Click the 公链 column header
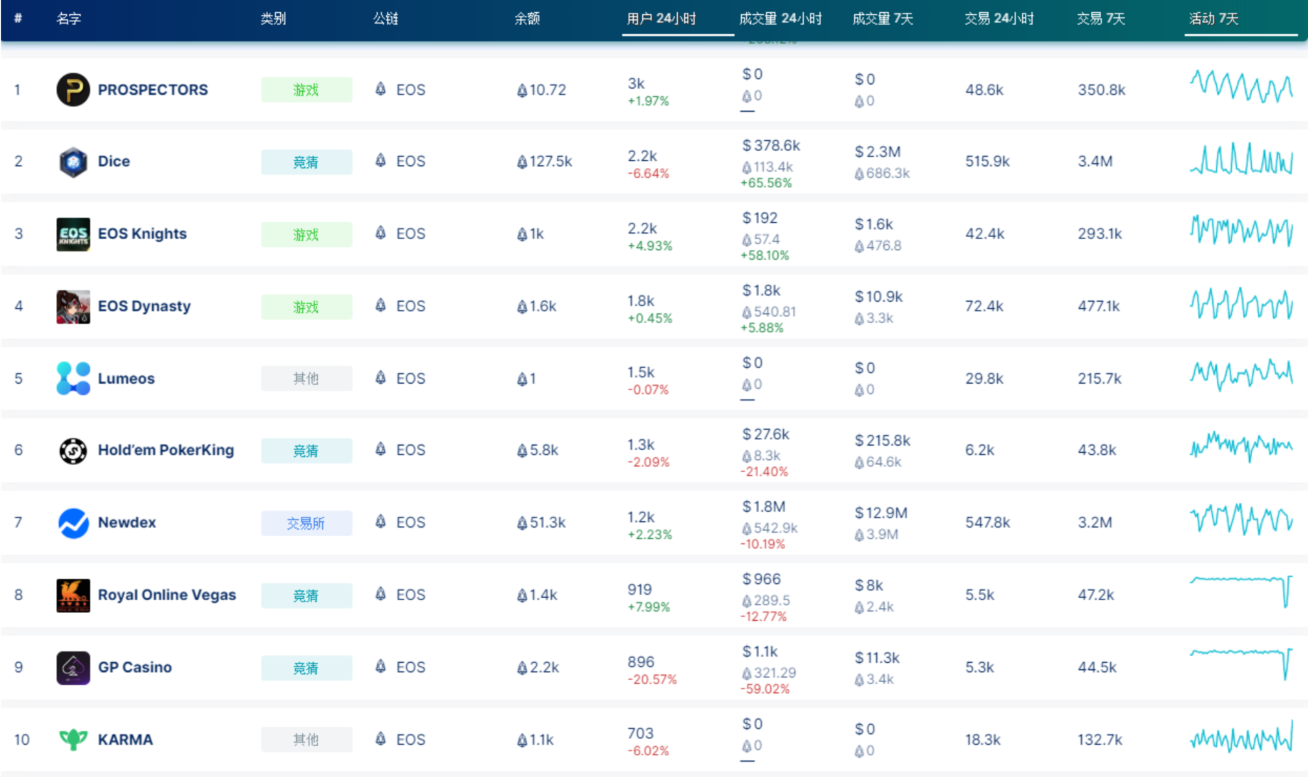This screenshot has width=1308, height=777. [x=386, y=19]
